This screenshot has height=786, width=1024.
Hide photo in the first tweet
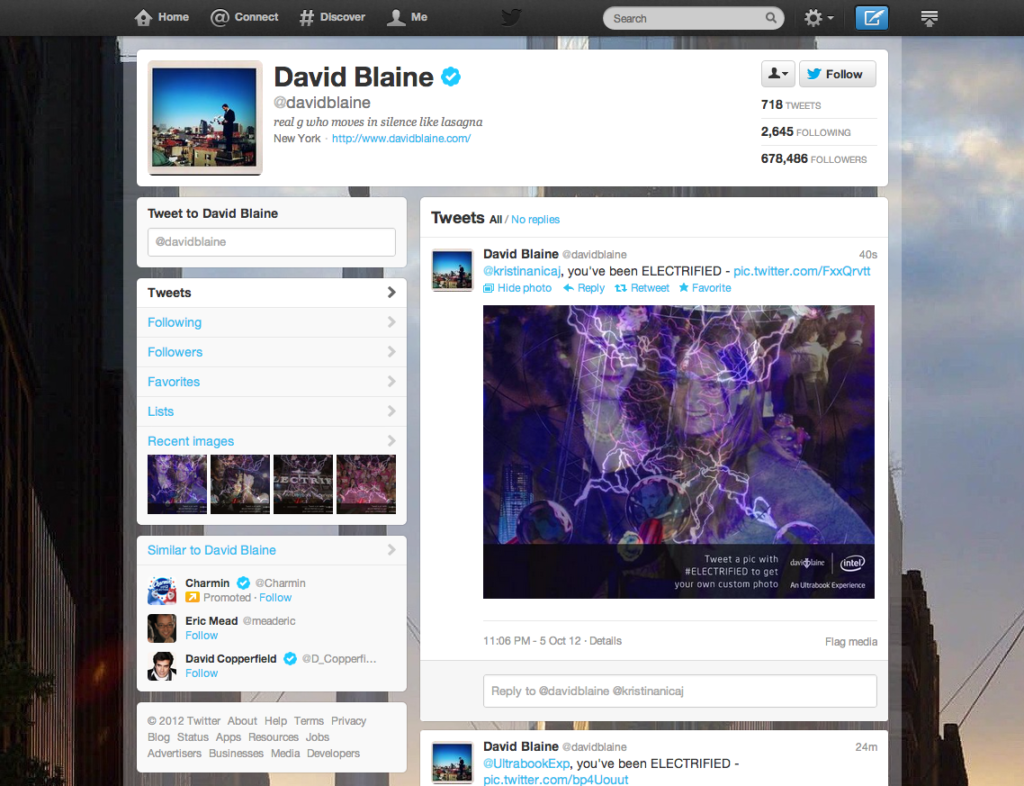(x=517, y=288)
